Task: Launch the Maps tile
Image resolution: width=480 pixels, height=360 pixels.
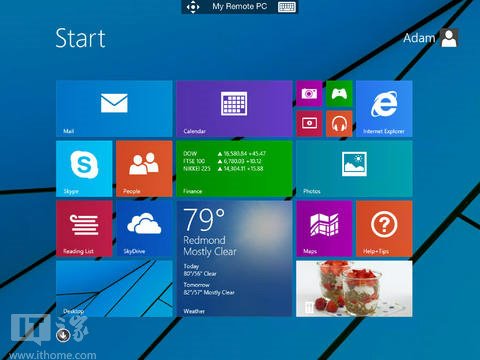Action: coord(324,228)
